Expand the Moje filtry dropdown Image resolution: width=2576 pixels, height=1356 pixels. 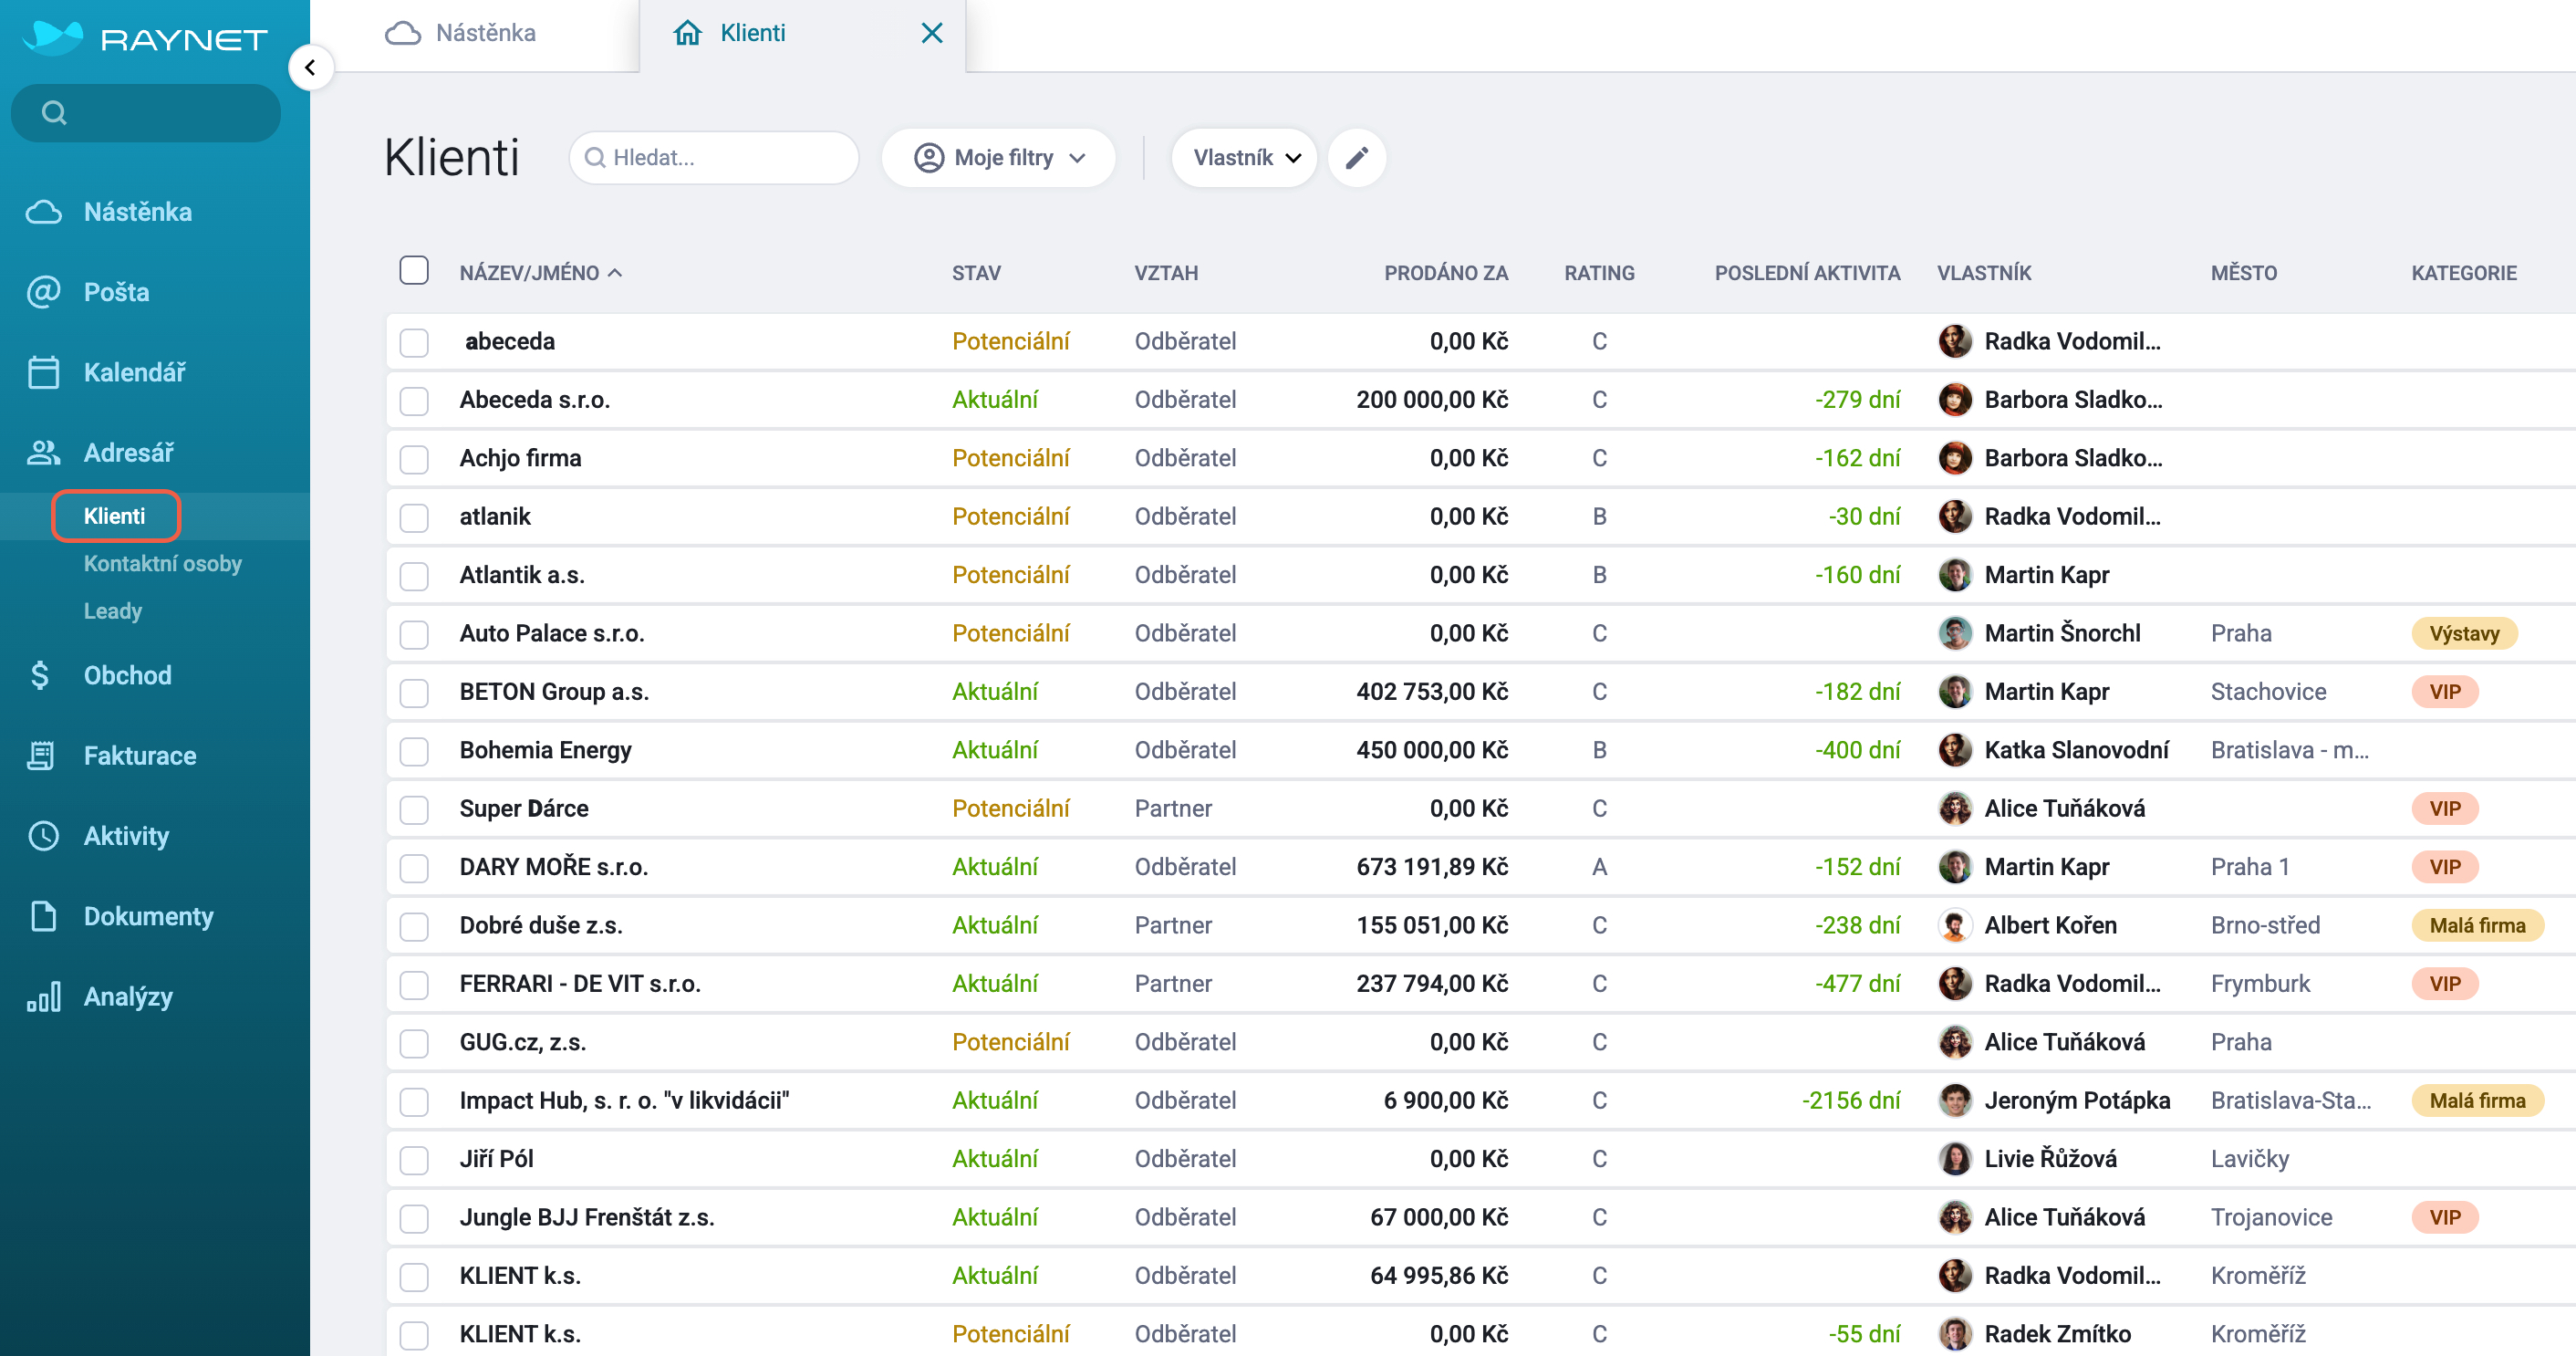(998, 158)
